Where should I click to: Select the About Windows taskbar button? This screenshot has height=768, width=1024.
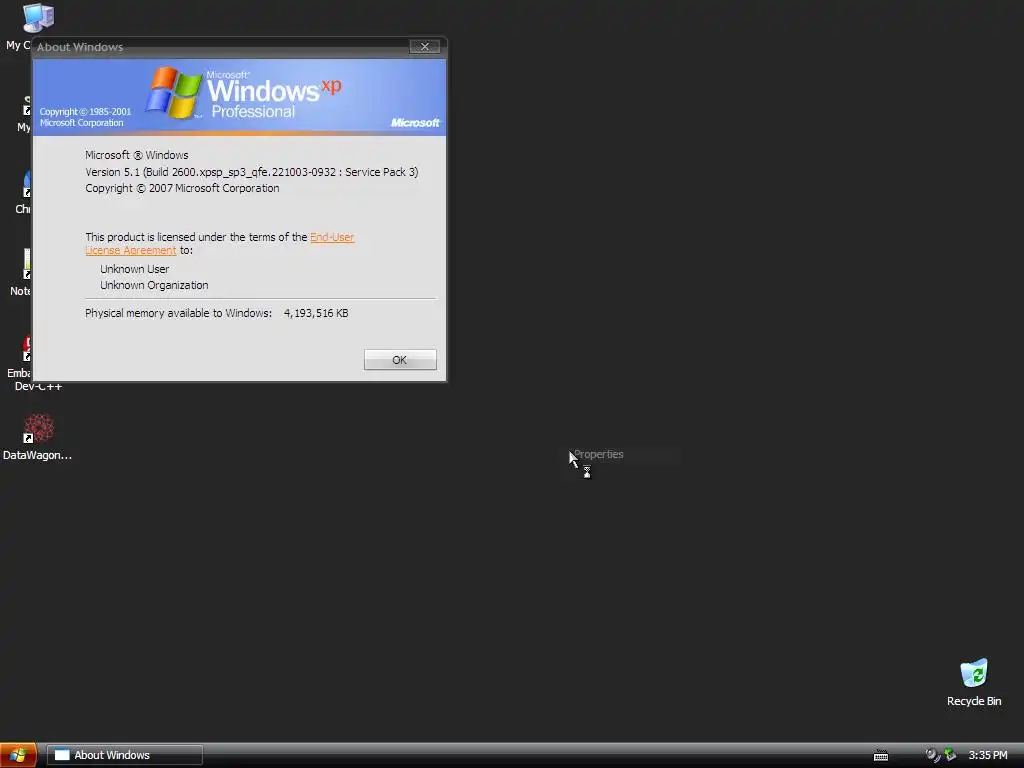pyautogui.click(x=124, y=755)
